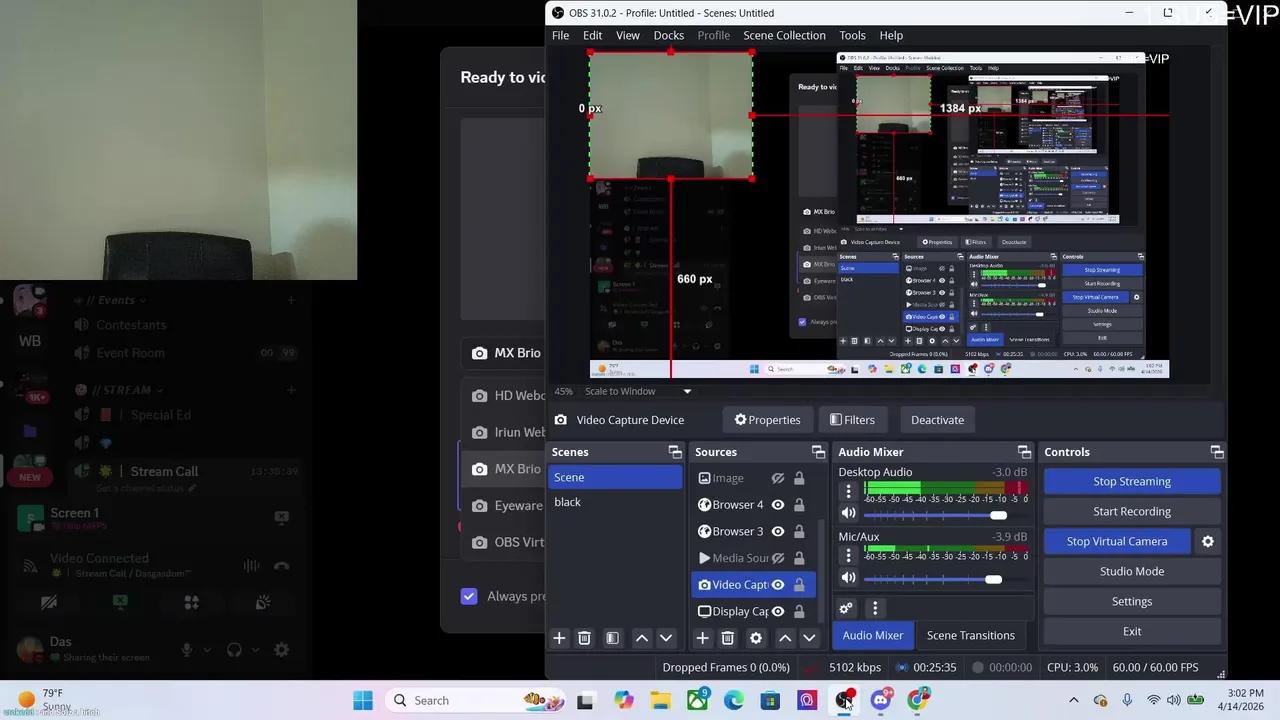Open the Edit menu

point(592,35)
